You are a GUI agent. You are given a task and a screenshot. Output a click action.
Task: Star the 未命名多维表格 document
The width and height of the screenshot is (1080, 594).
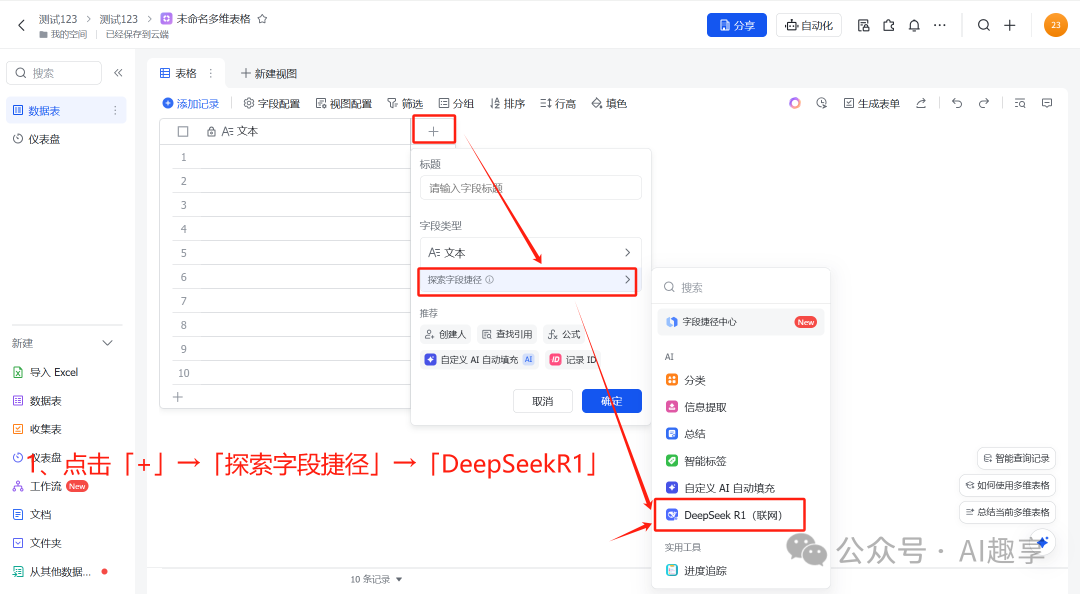[262, 19]
